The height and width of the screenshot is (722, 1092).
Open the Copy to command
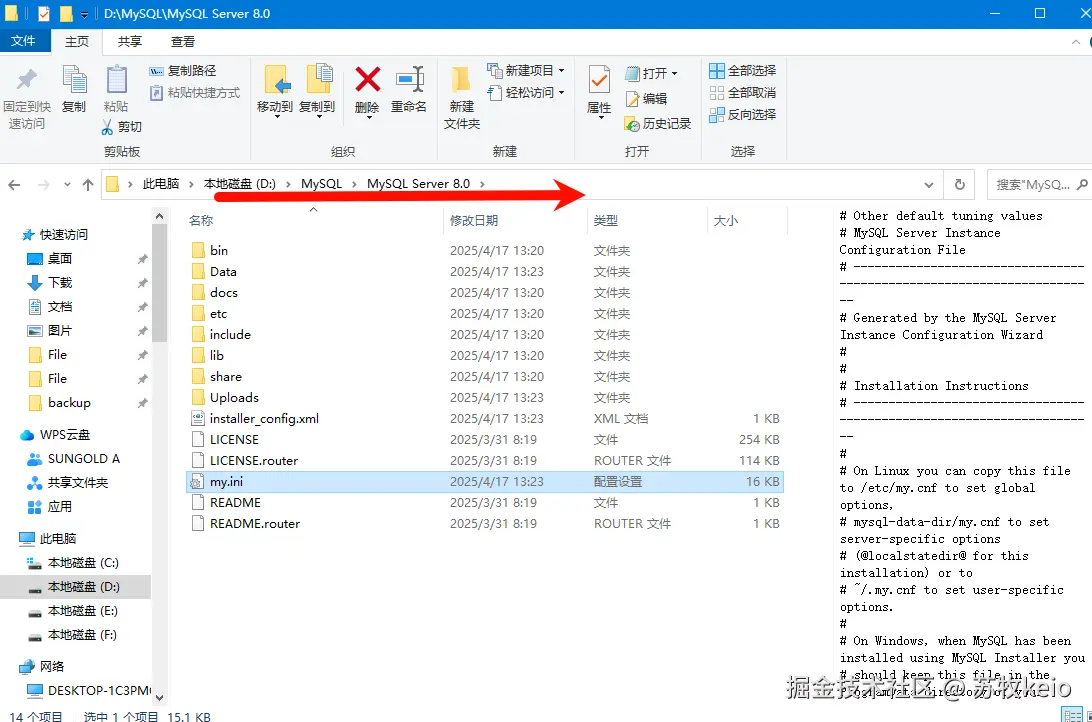click(318, 91)
